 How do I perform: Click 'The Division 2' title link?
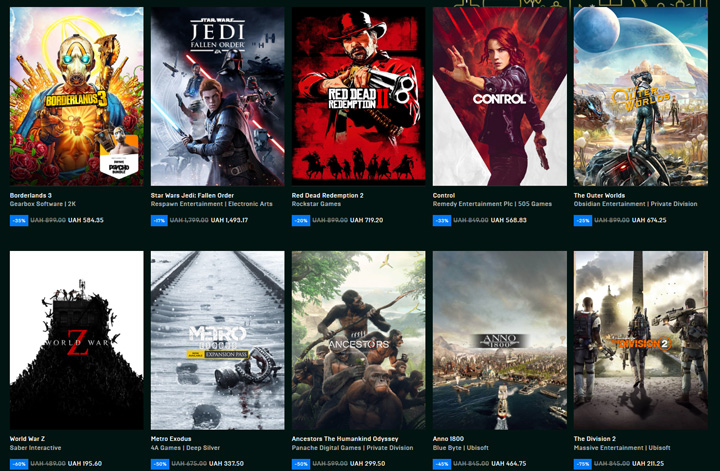tap(595, 439)
